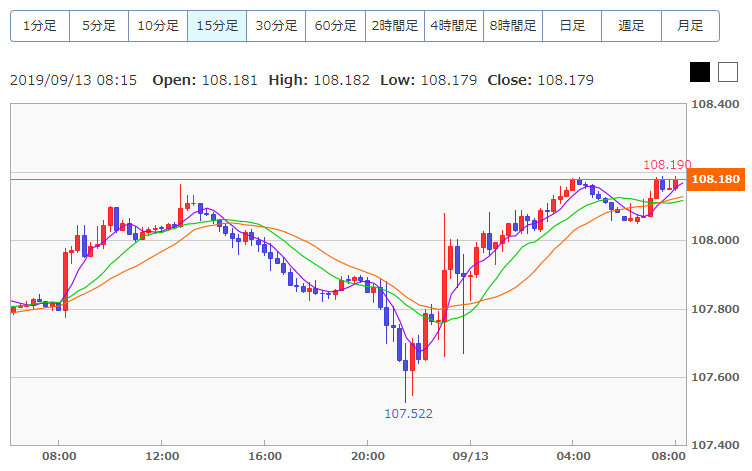
Task: Click the 108.400 price axis label
Action: [715, 105]
